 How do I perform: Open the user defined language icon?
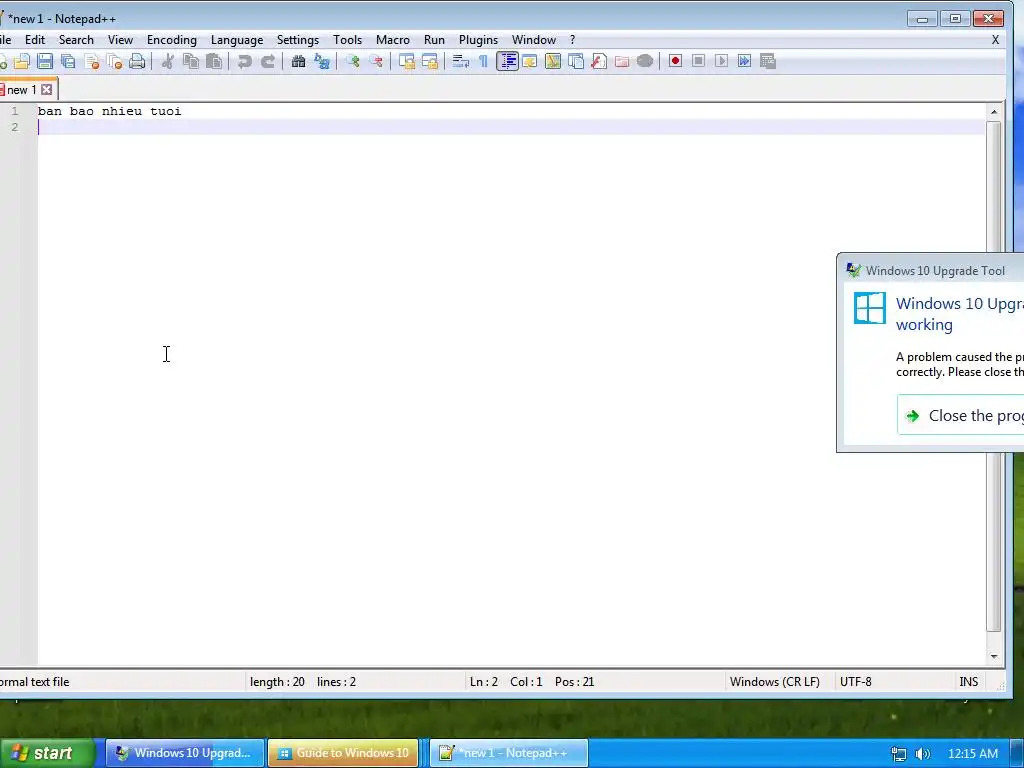coord(530,61)
